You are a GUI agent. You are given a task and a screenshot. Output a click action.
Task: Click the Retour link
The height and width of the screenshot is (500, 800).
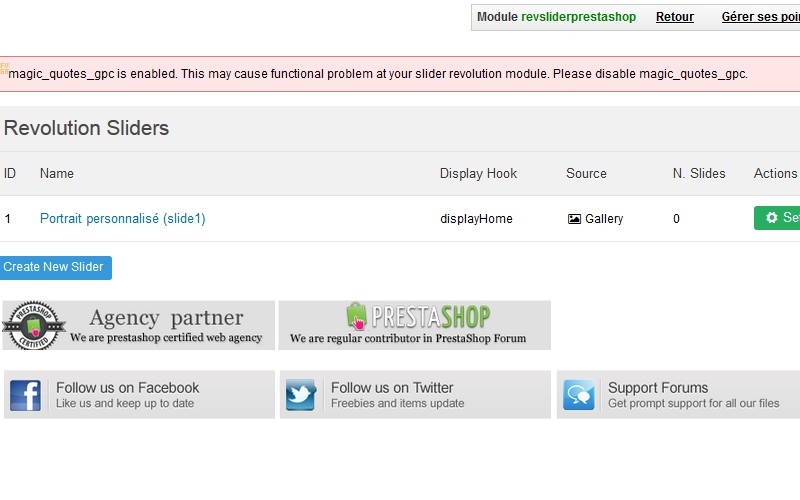[x=674, y=17]
